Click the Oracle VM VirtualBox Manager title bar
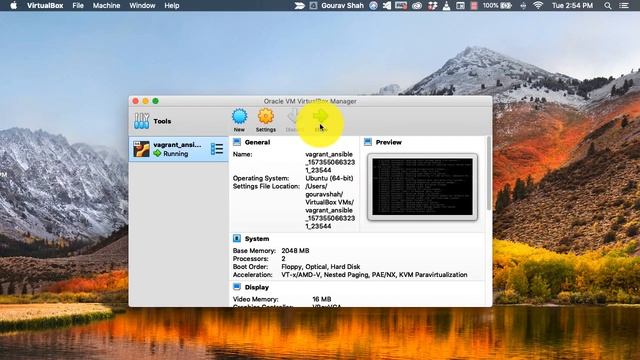 [310, 101]
